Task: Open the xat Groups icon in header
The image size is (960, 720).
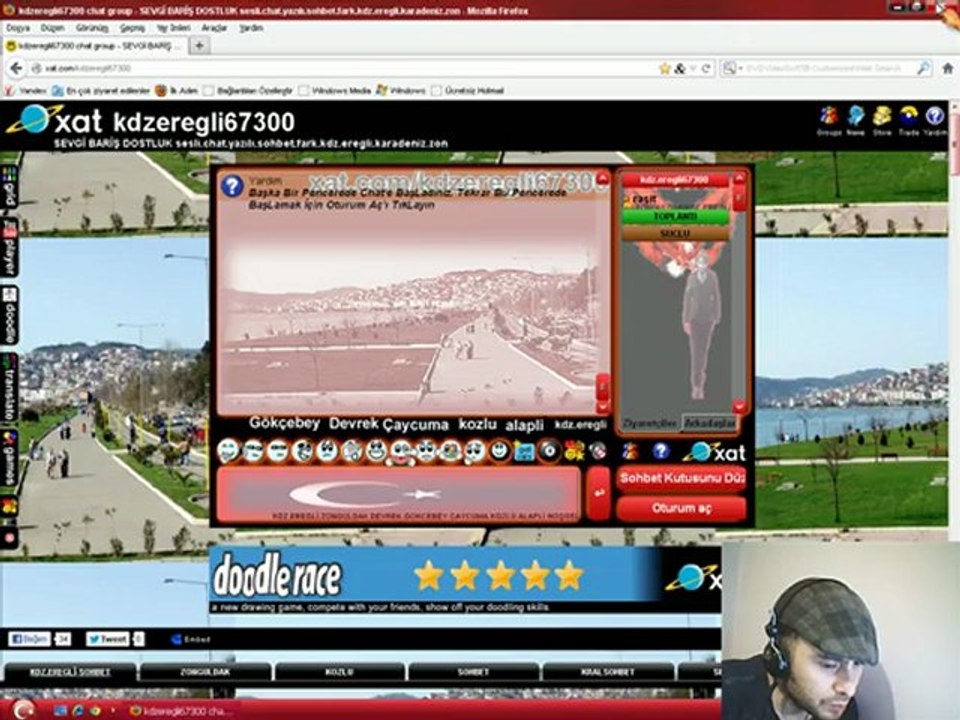Action: pos(829,117)
